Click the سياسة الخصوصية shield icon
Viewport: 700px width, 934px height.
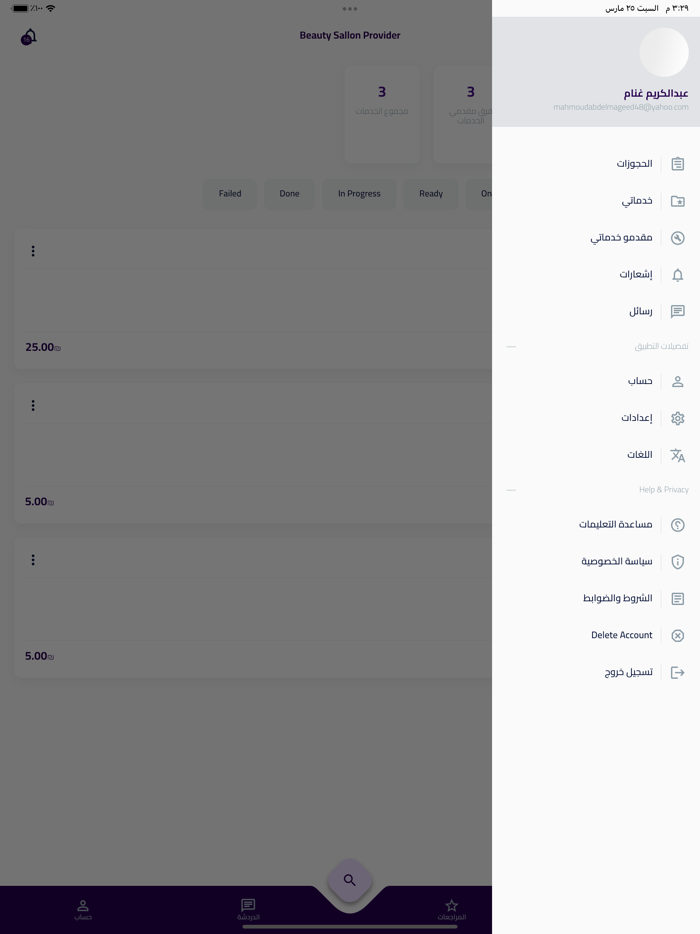click(x=677, y=562)
